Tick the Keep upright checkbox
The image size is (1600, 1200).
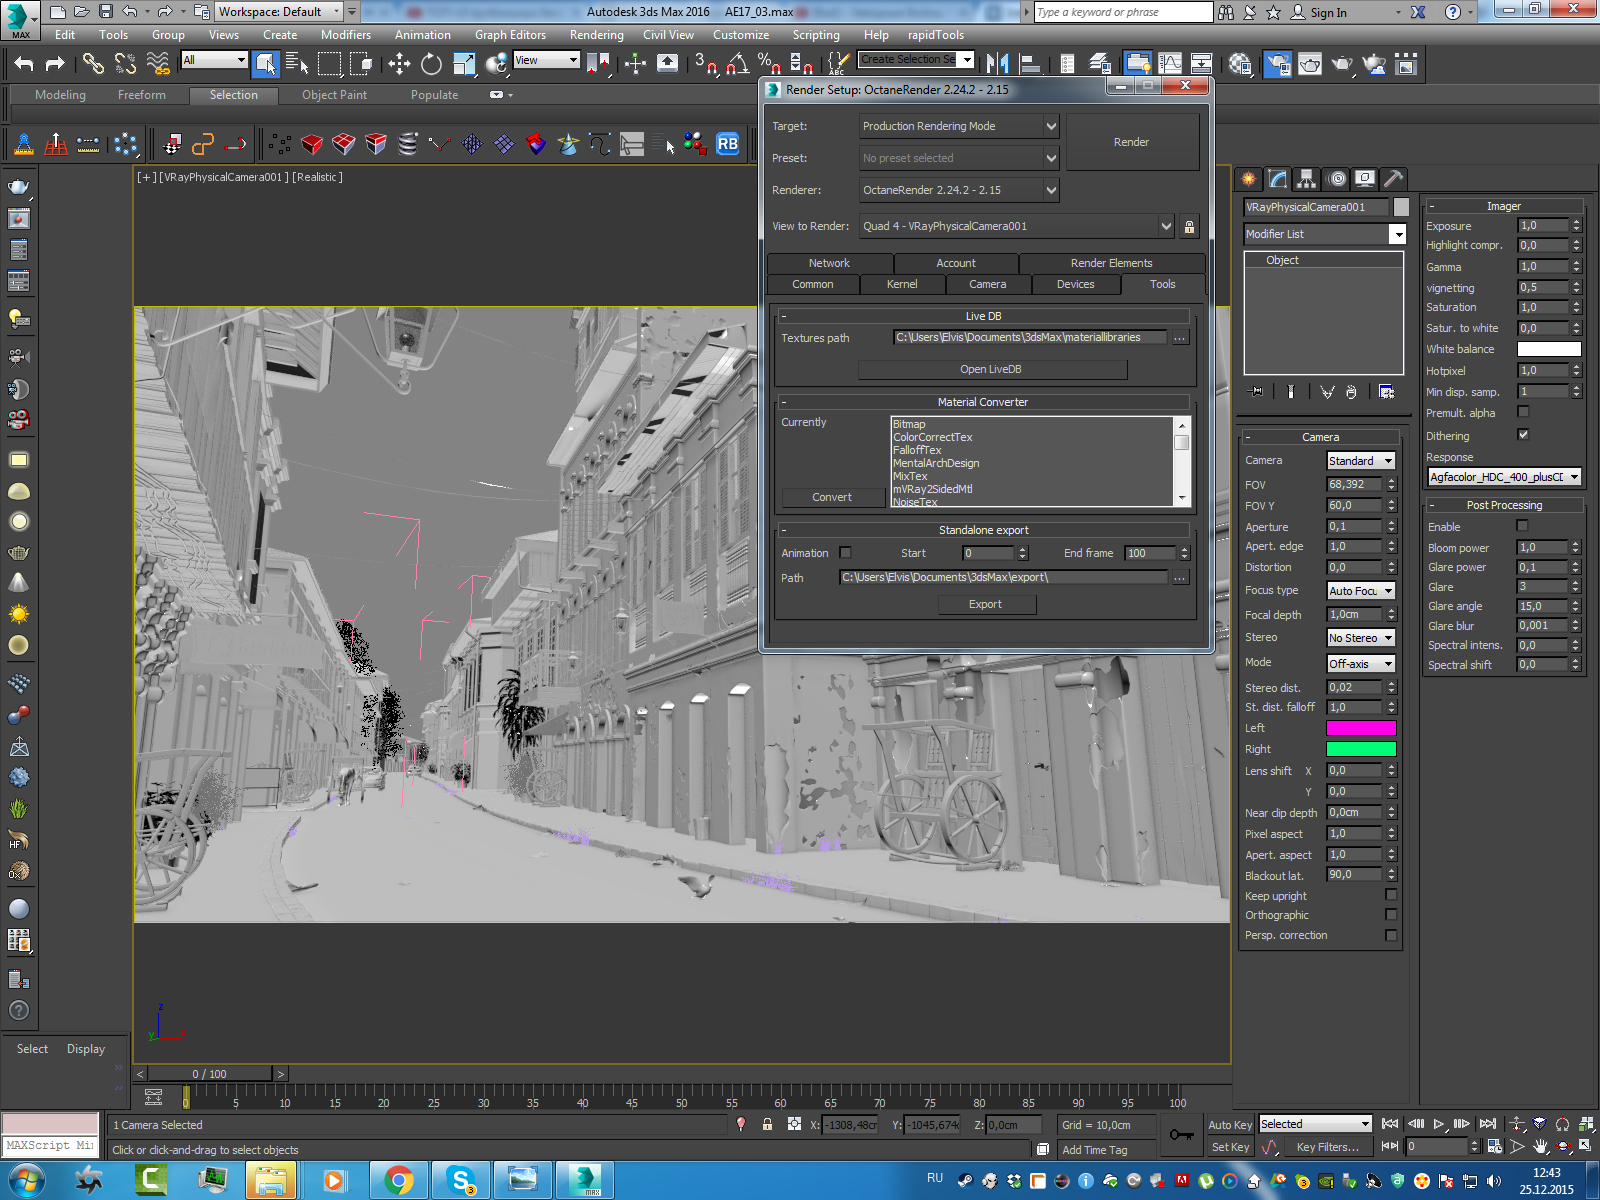pyautogui.click(x=1391, y=895)
